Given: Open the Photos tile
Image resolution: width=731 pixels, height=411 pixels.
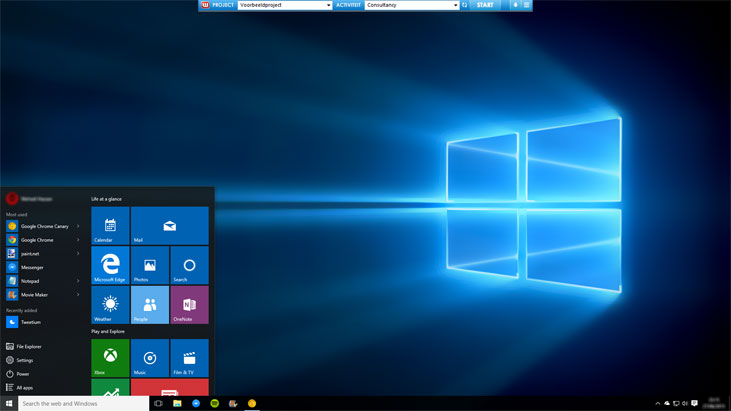Looking at the screenshot, I should coord(149,265).
